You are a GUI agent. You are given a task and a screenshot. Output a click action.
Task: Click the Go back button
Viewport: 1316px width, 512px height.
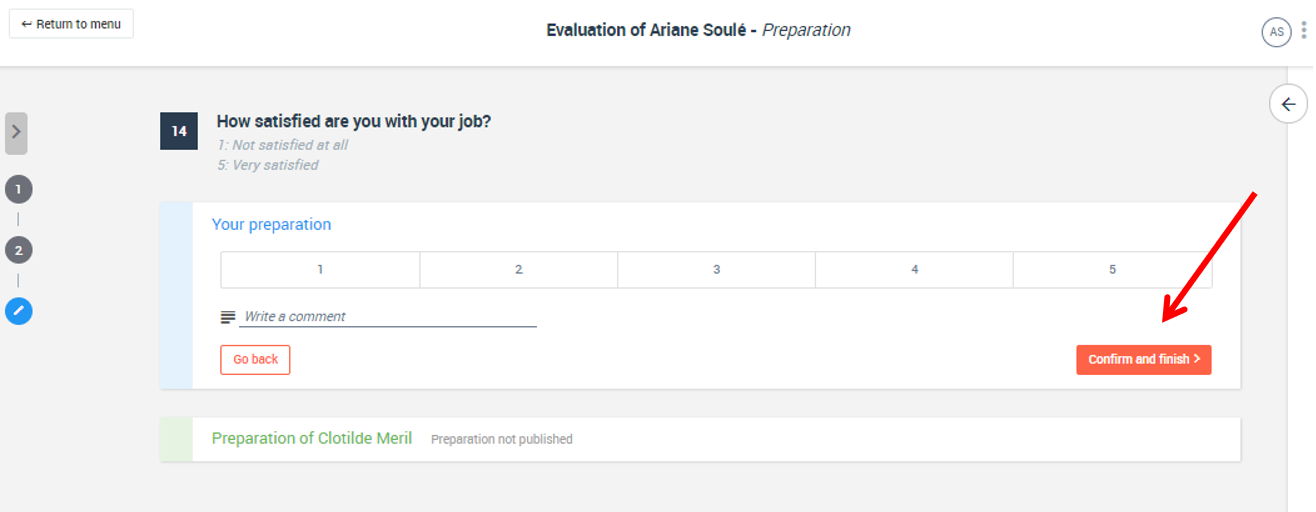(255, 360)
